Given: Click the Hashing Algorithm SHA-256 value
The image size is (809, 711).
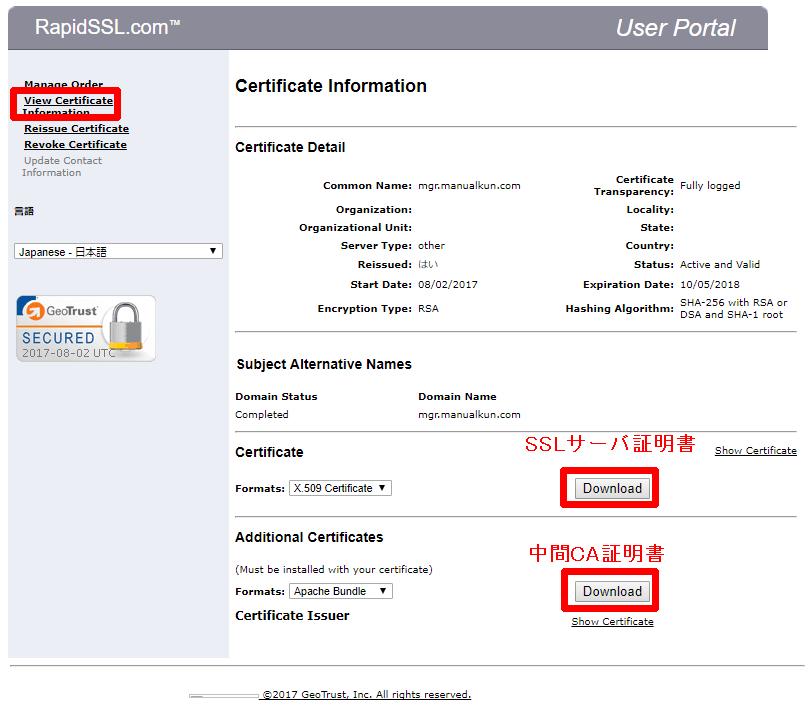Looking at the screenshot, I should [733, 308].
